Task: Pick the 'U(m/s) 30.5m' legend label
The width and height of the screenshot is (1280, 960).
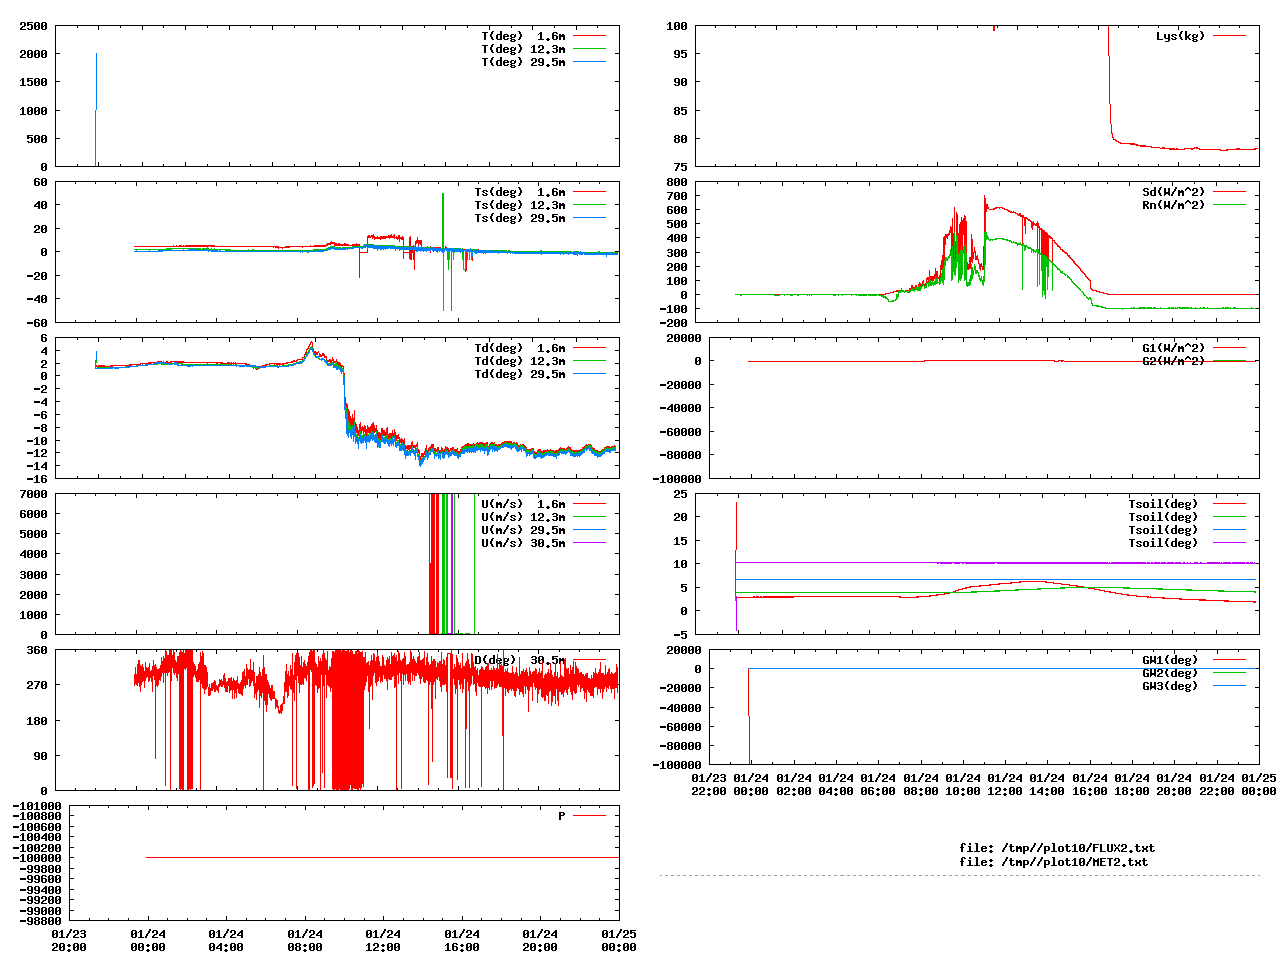Action: [523, 543]
